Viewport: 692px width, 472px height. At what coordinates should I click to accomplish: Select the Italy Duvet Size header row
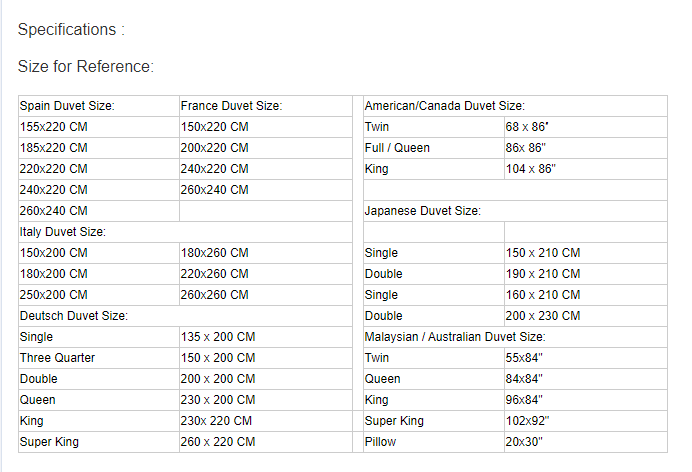click(x=63, y=232)
